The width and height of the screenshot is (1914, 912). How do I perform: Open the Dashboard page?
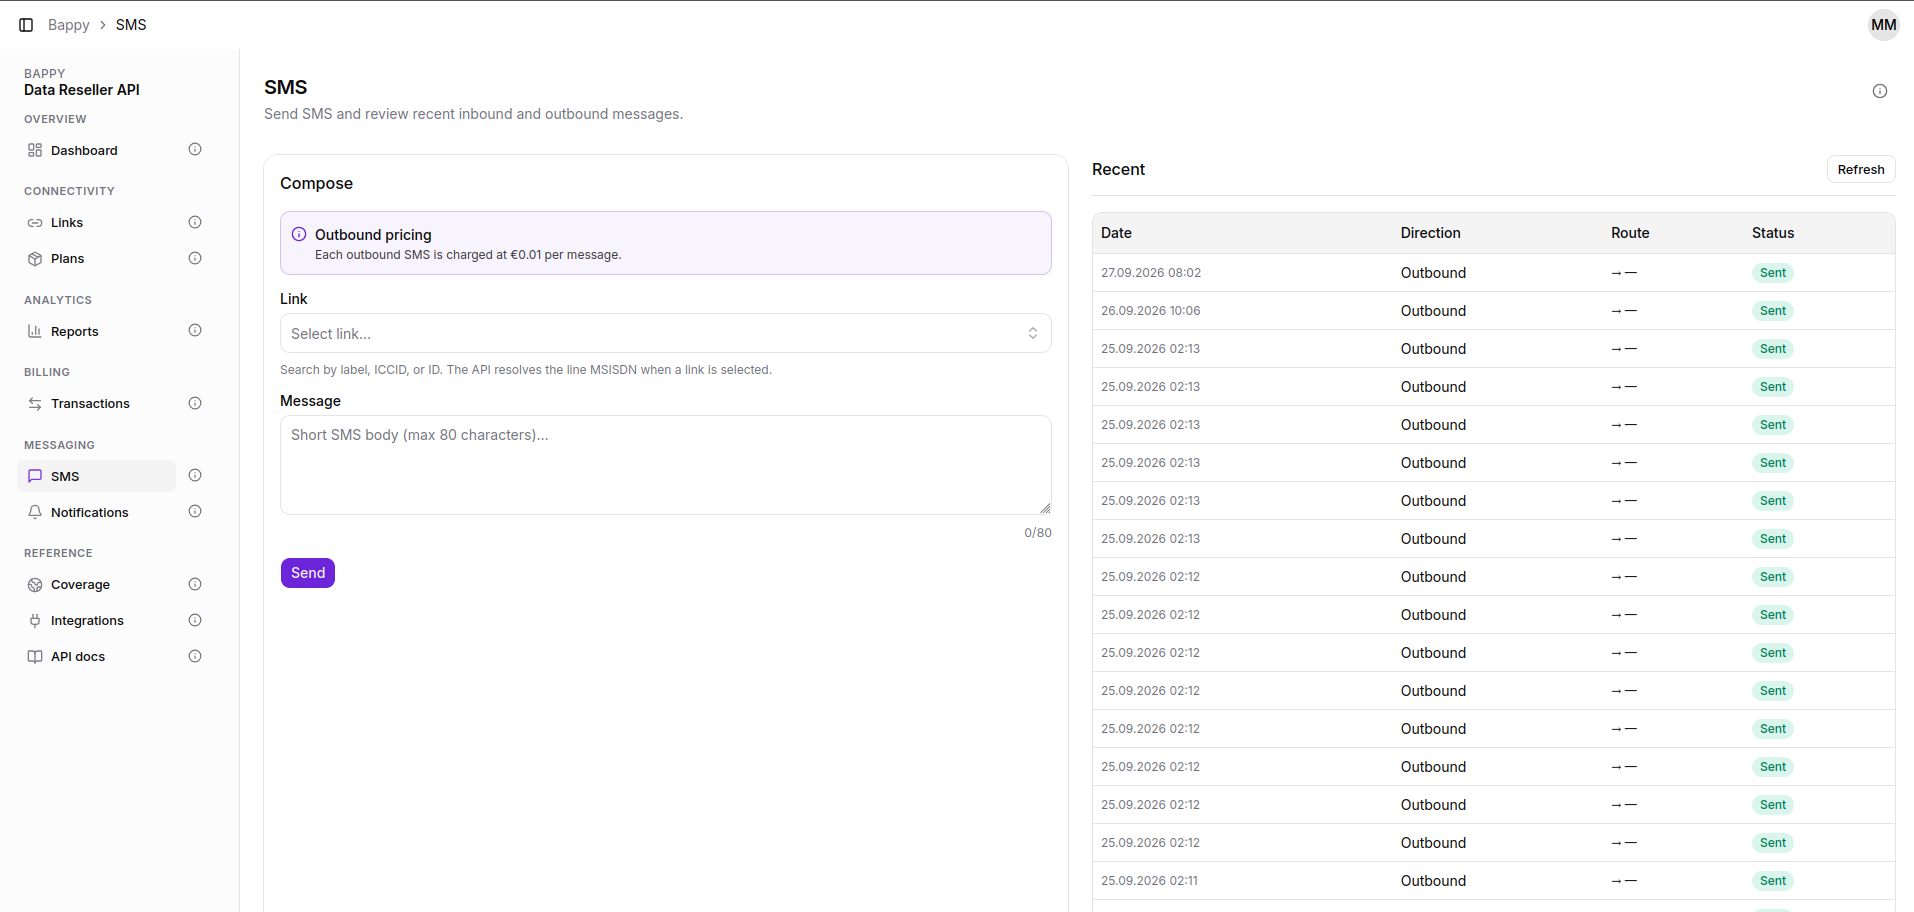(x=96, y=150)
